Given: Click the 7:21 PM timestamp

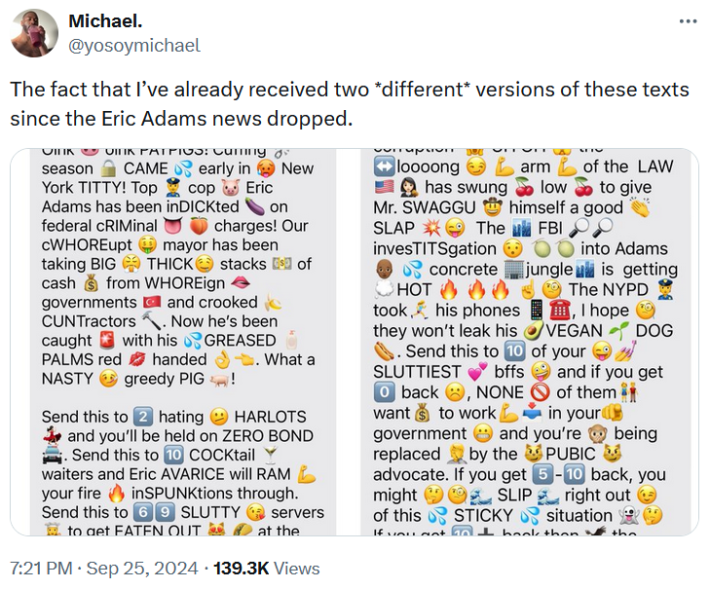Looking at the screenshot, I should tap(39, 569).
